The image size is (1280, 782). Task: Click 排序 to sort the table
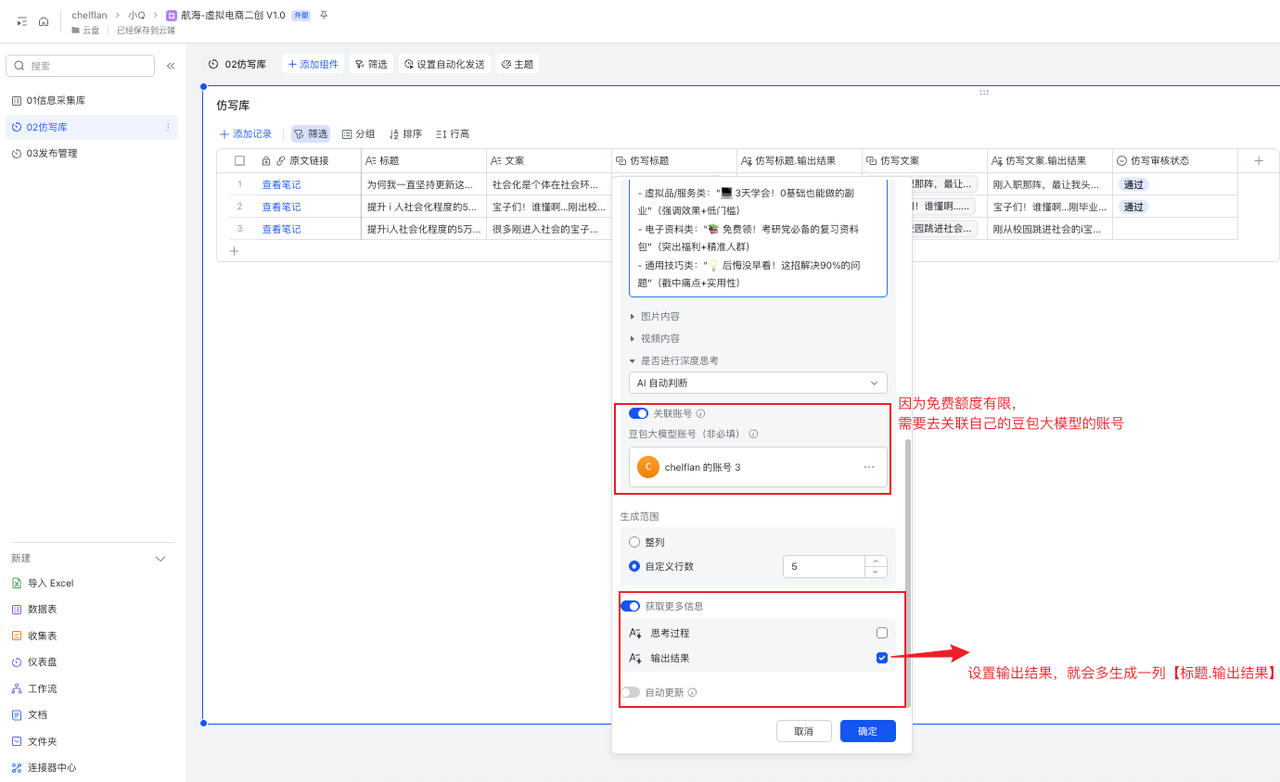click(405, 134)
